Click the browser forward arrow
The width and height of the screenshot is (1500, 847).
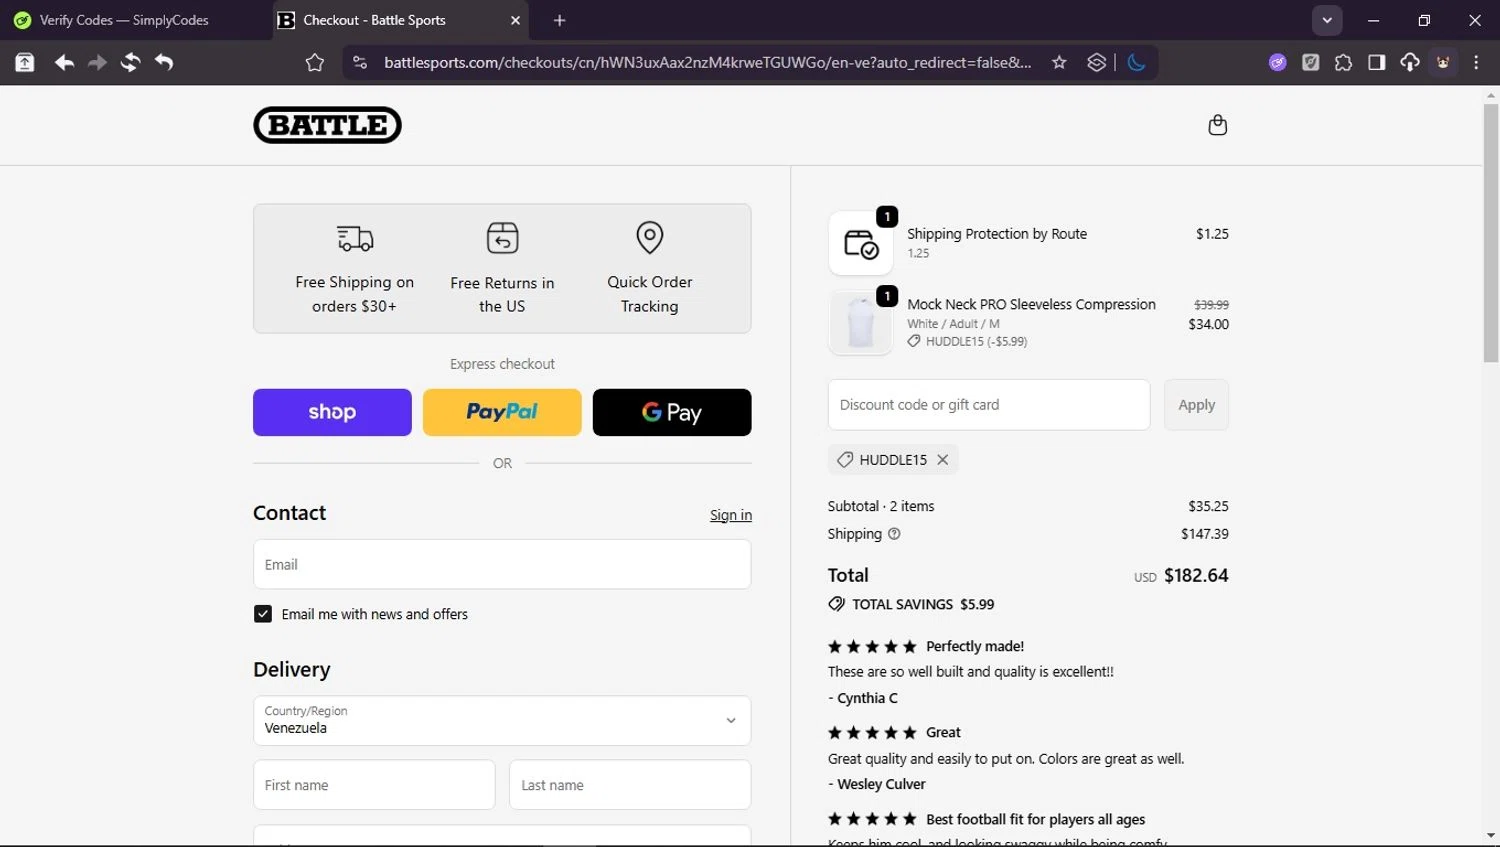[x=97, y=63]
